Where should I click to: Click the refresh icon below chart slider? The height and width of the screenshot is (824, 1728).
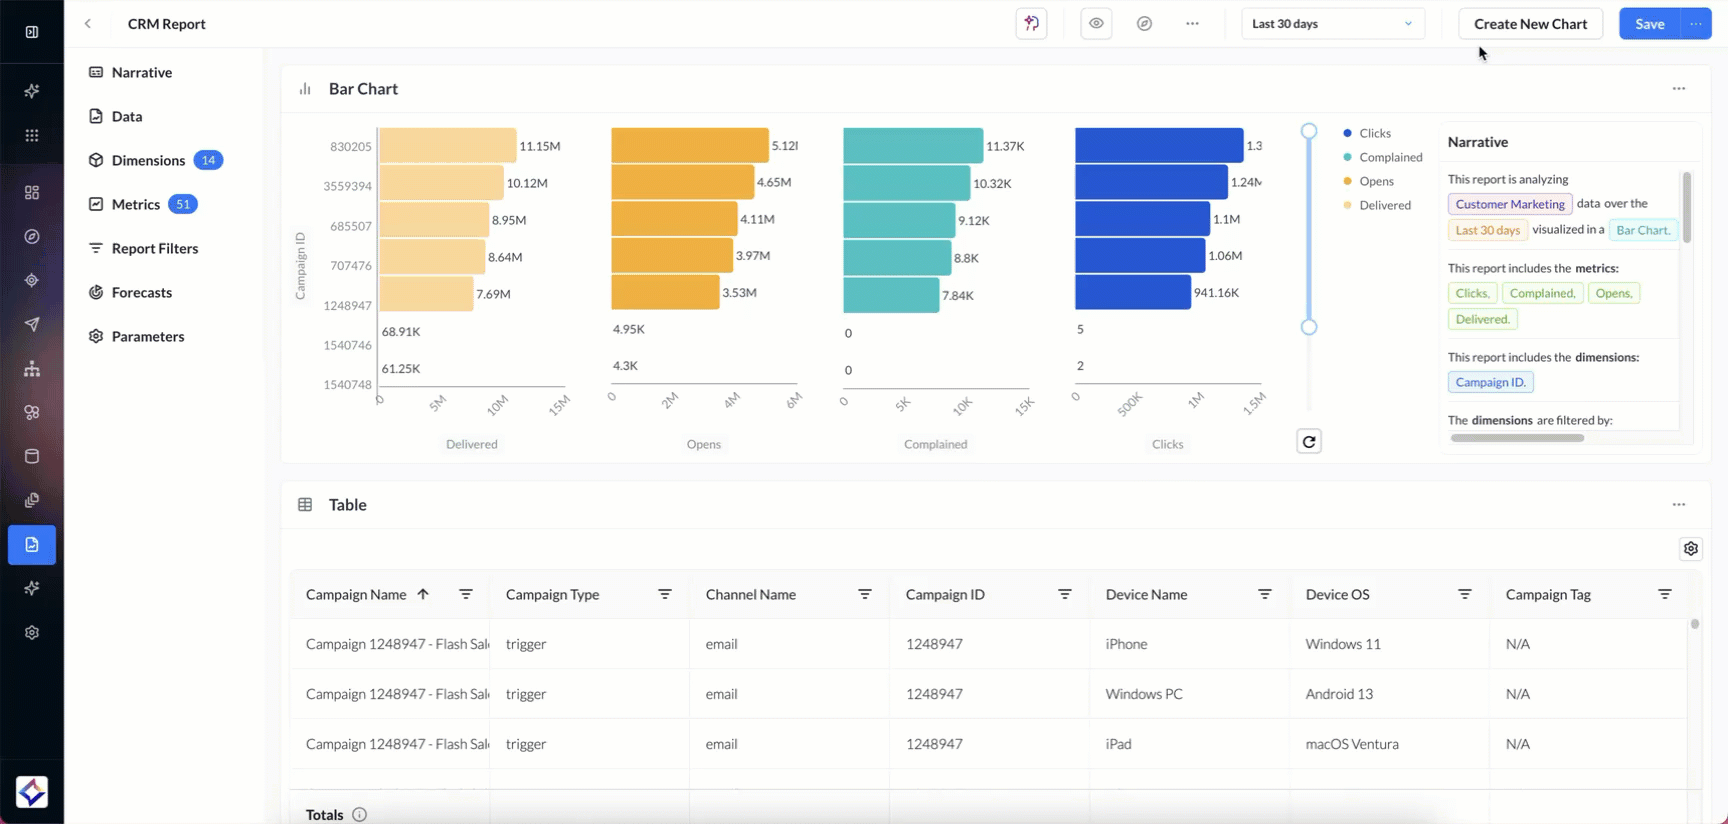(1308, 442)
